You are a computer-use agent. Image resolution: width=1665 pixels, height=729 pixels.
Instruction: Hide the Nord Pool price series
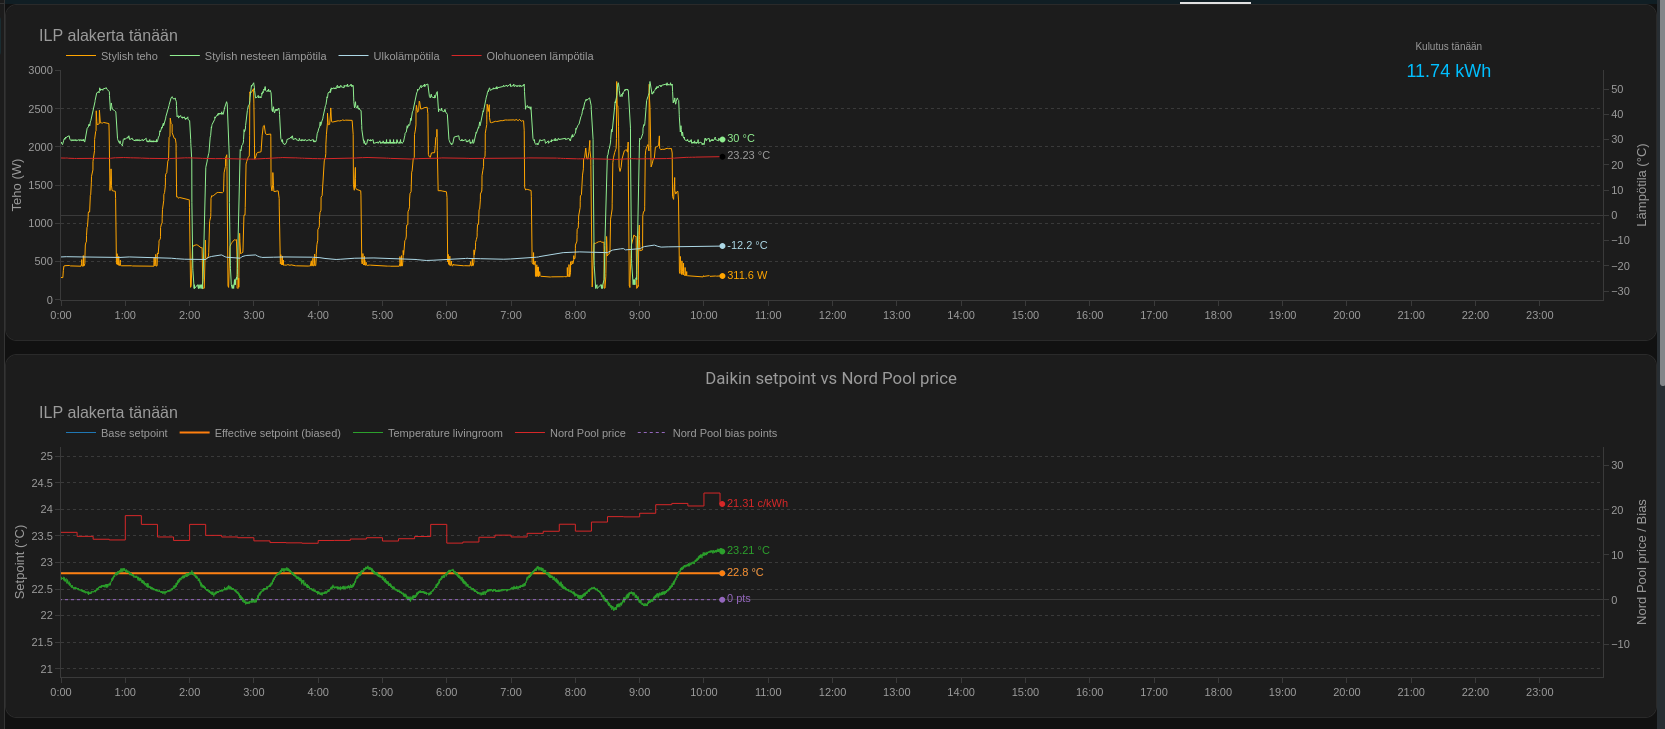(587, 434)
